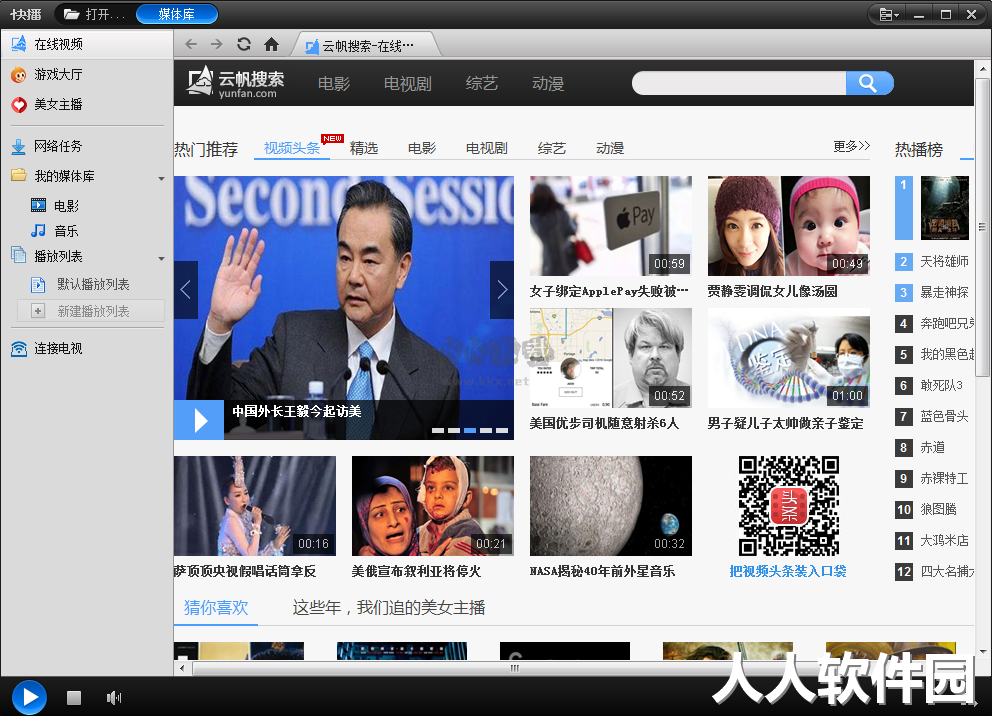Open 男子疑儿子太帅做亲子鉴定 video
The height and width of the screenshot is (716, 992).
(x=789, y=358)
